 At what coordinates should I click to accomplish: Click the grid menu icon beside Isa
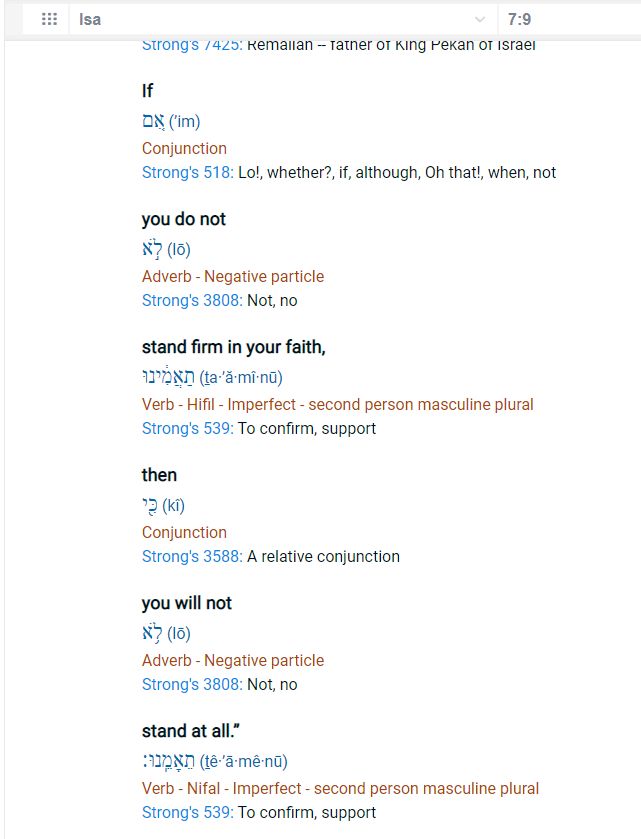(48, 19)
